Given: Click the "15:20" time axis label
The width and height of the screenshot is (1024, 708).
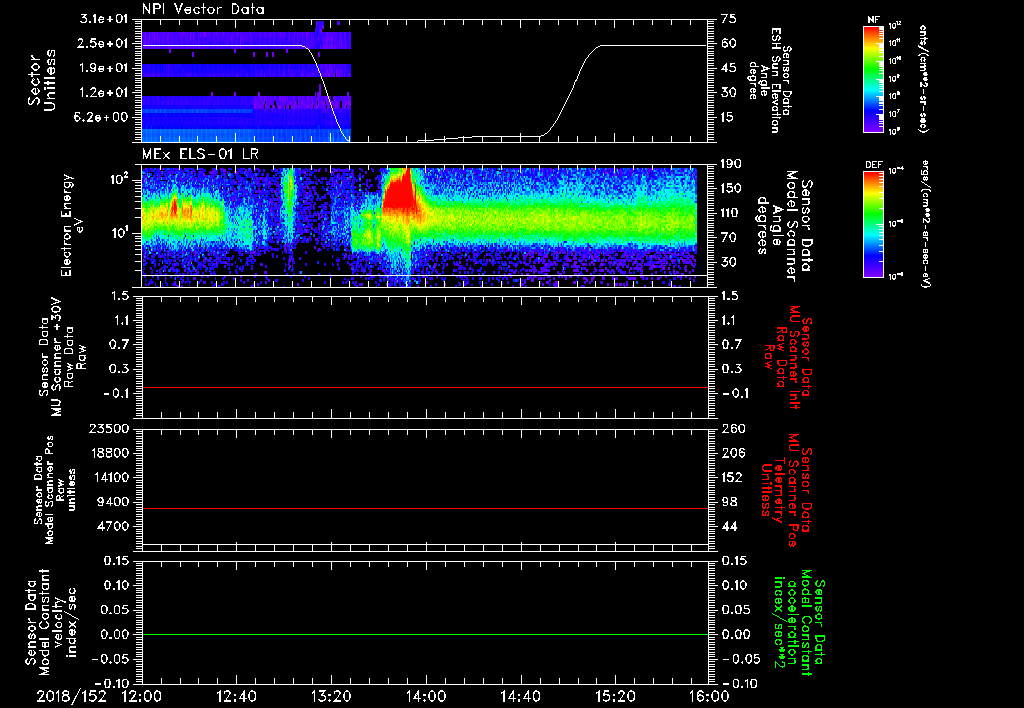Looking at the screenshot, I should click(615, 697).
